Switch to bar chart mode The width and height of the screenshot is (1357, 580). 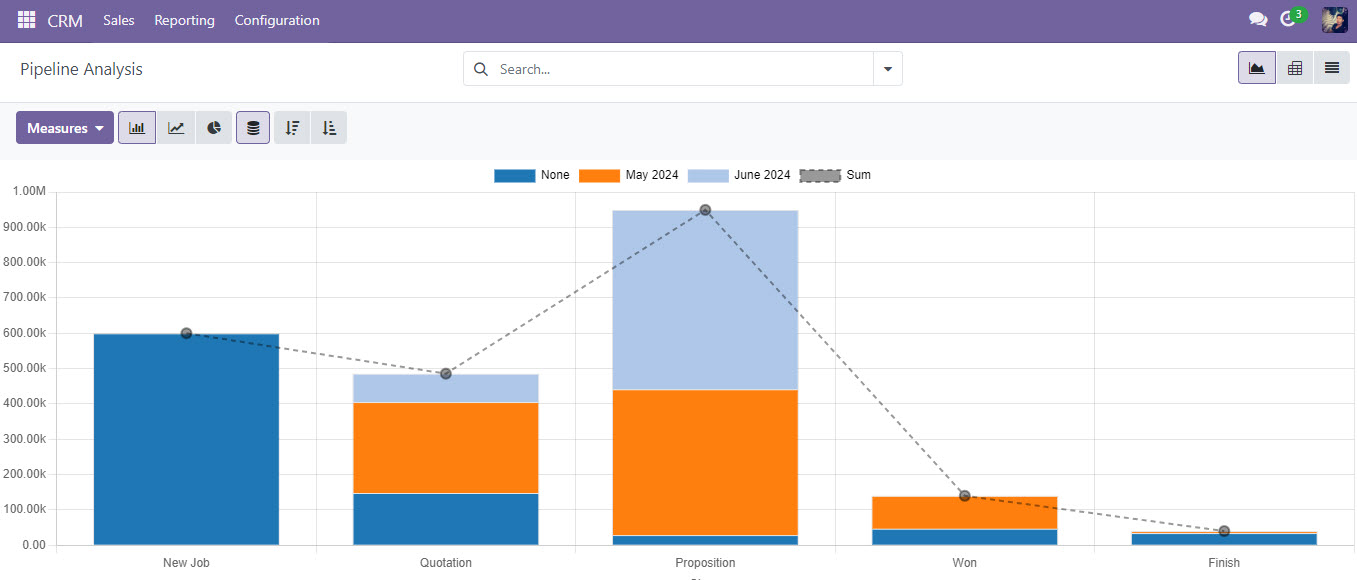pos(137,128)
